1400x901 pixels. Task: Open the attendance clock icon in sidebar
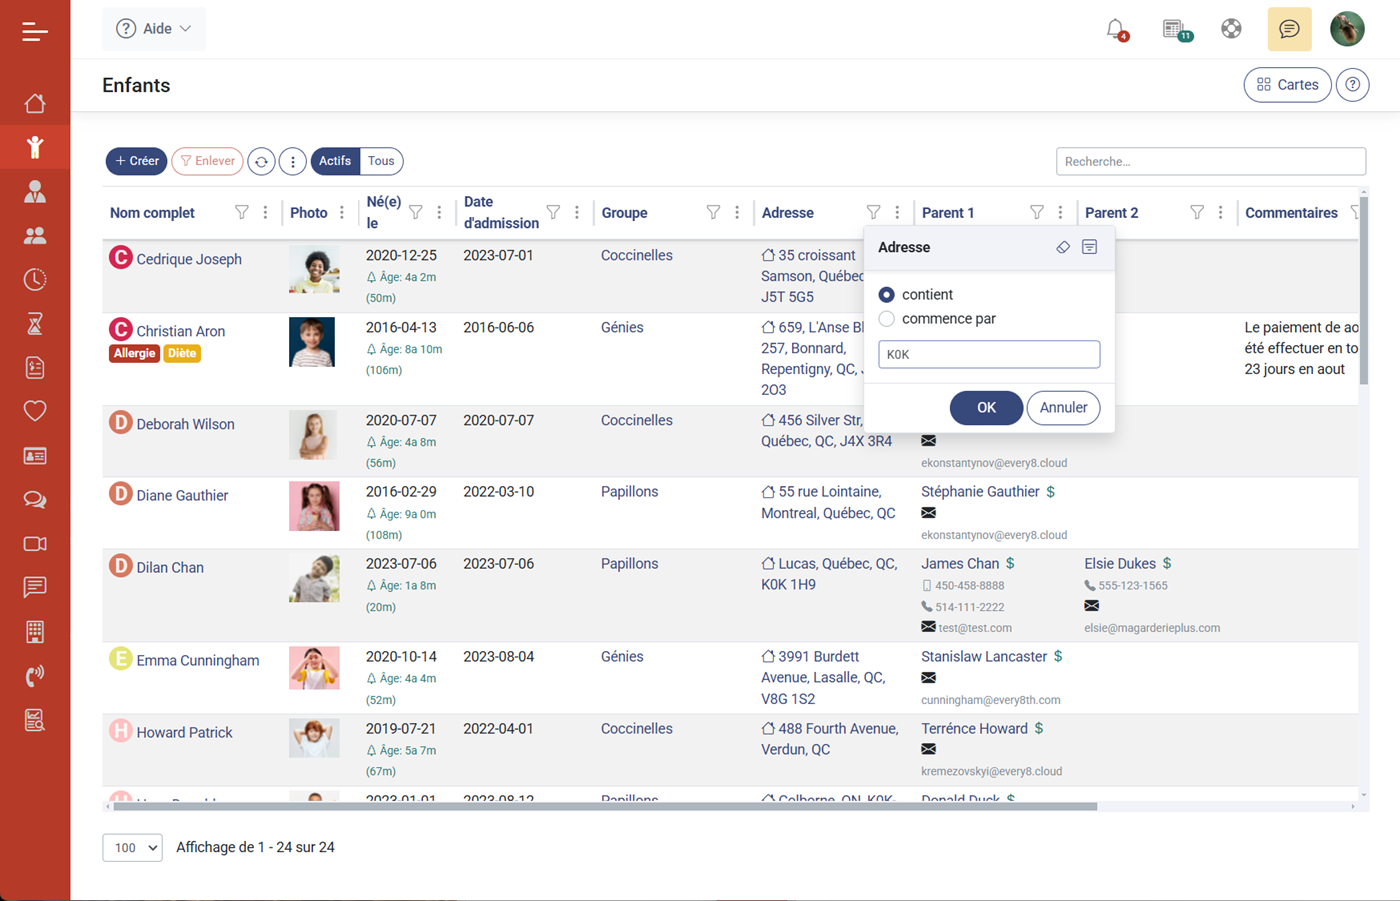coord(35,279)
